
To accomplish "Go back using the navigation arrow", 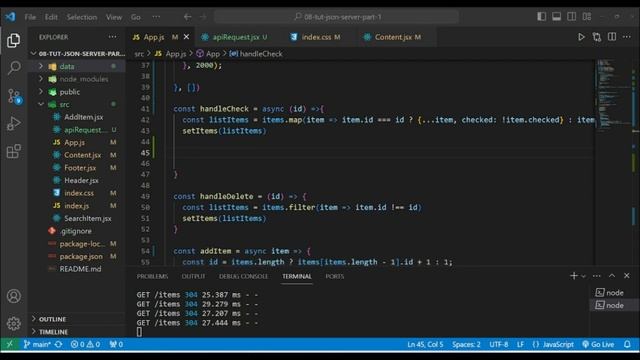I will coord(187,17).
